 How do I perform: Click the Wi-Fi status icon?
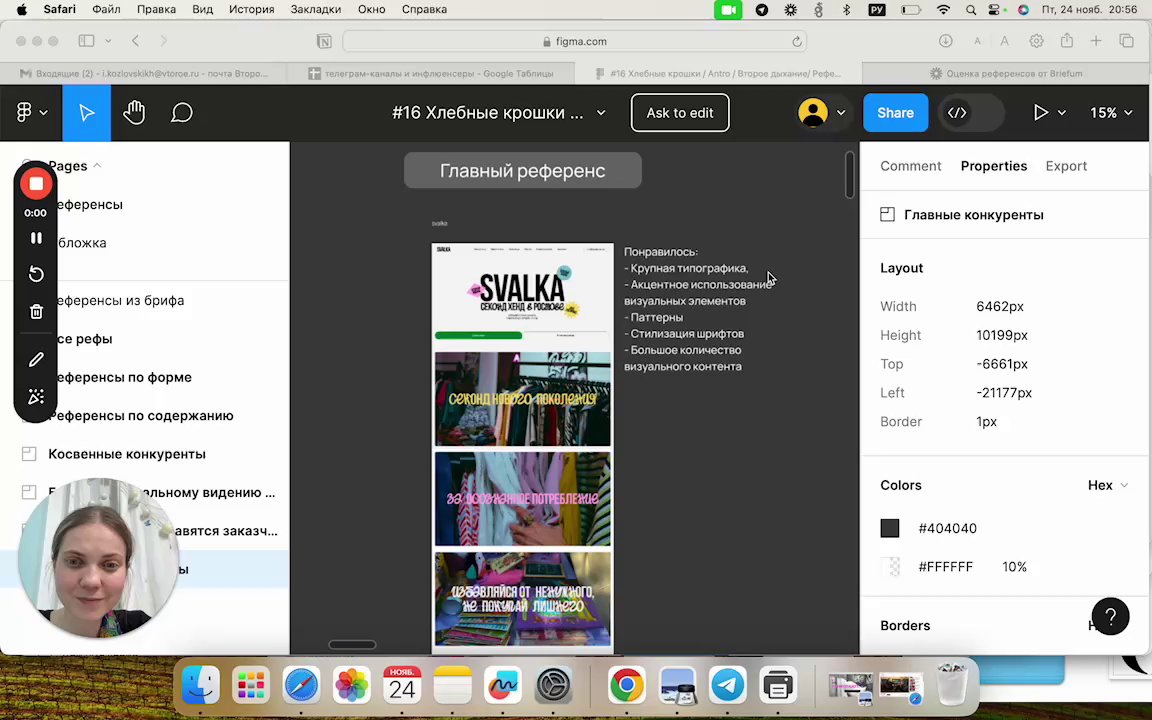[943, 10]
